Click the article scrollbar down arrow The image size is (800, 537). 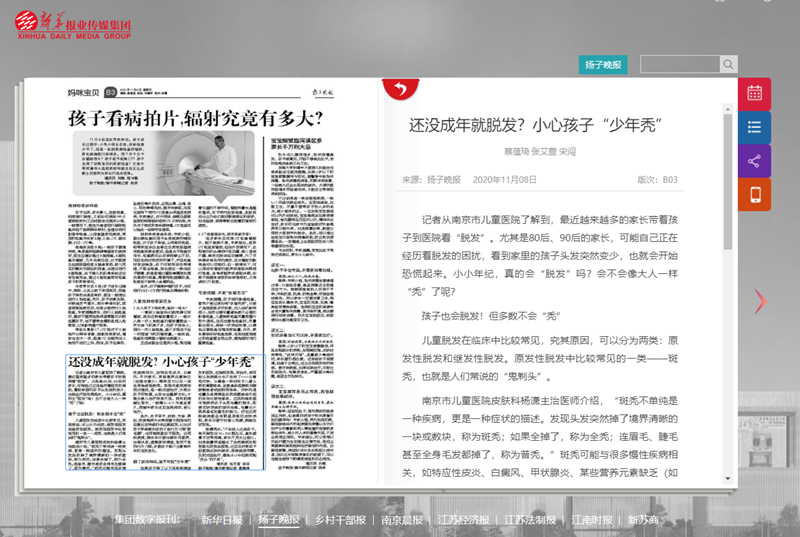pos(728,478)
